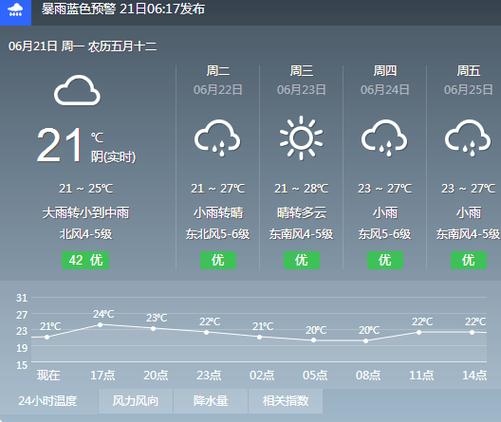Click 周三's 东南风4-5级 wind text
Screen dimensions: 501x422
(301, 234)
